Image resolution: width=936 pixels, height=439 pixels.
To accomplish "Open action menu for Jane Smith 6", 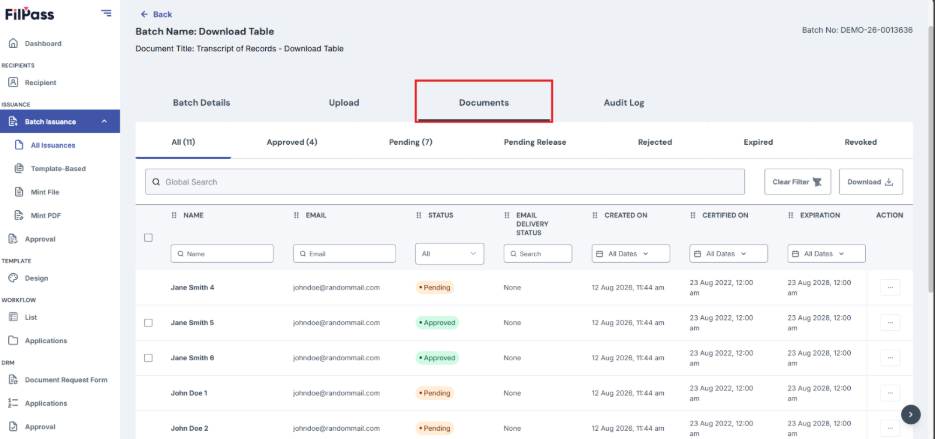I will coord(890,358).
